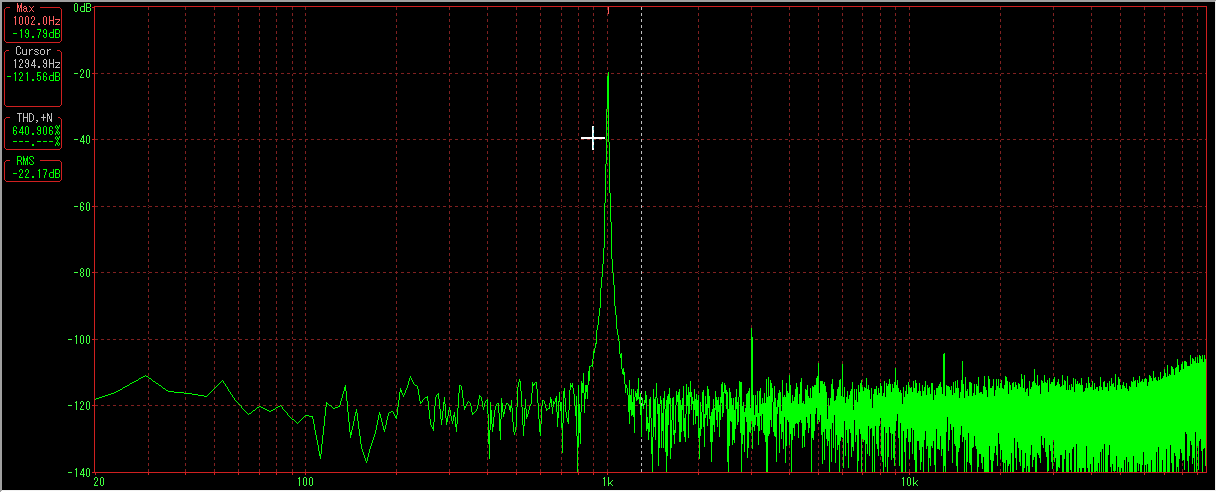Select the Cursor level readout -121.56dB

click(x=34, y=76)
